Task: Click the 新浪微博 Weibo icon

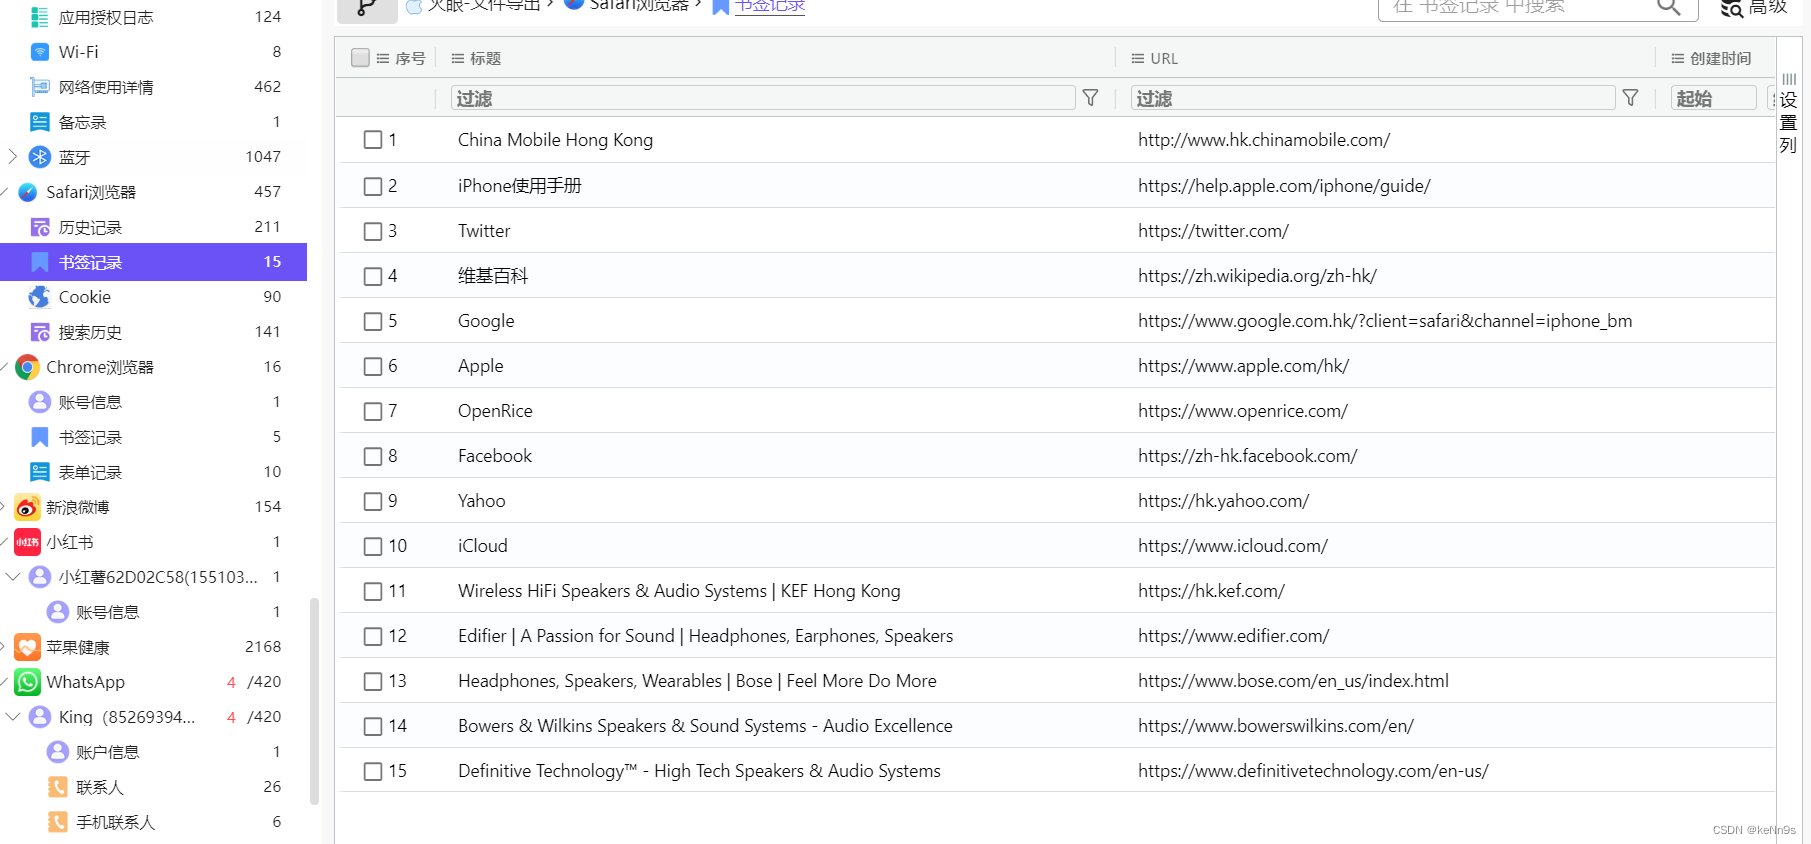Action: tap(28, 507)
